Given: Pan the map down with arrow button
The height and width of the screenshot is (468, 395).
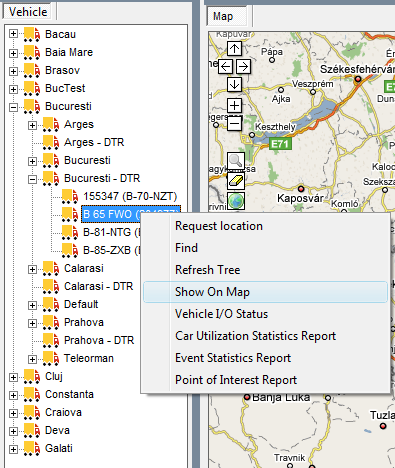Looking at the screenshot, I should tap(234, 84).
